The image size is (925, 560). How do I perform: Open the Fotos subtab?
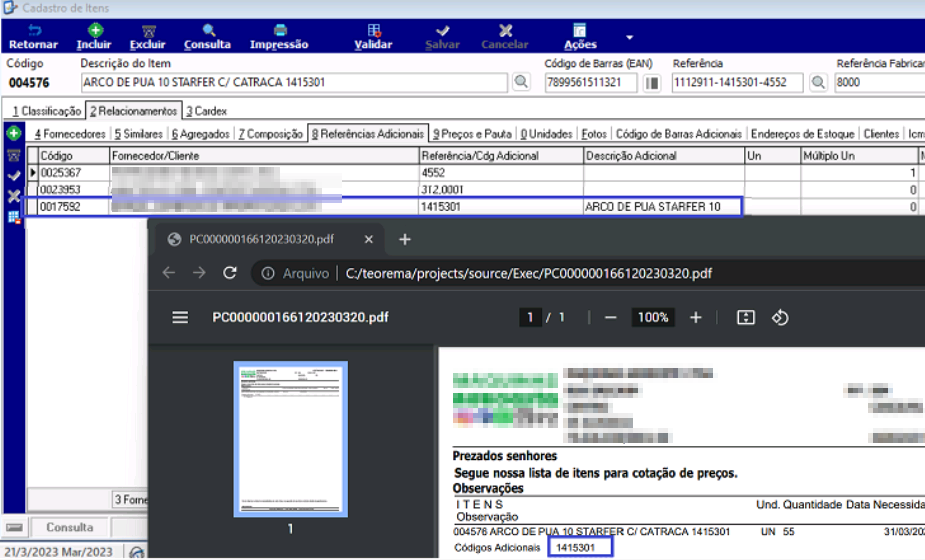tap(594, 134)
